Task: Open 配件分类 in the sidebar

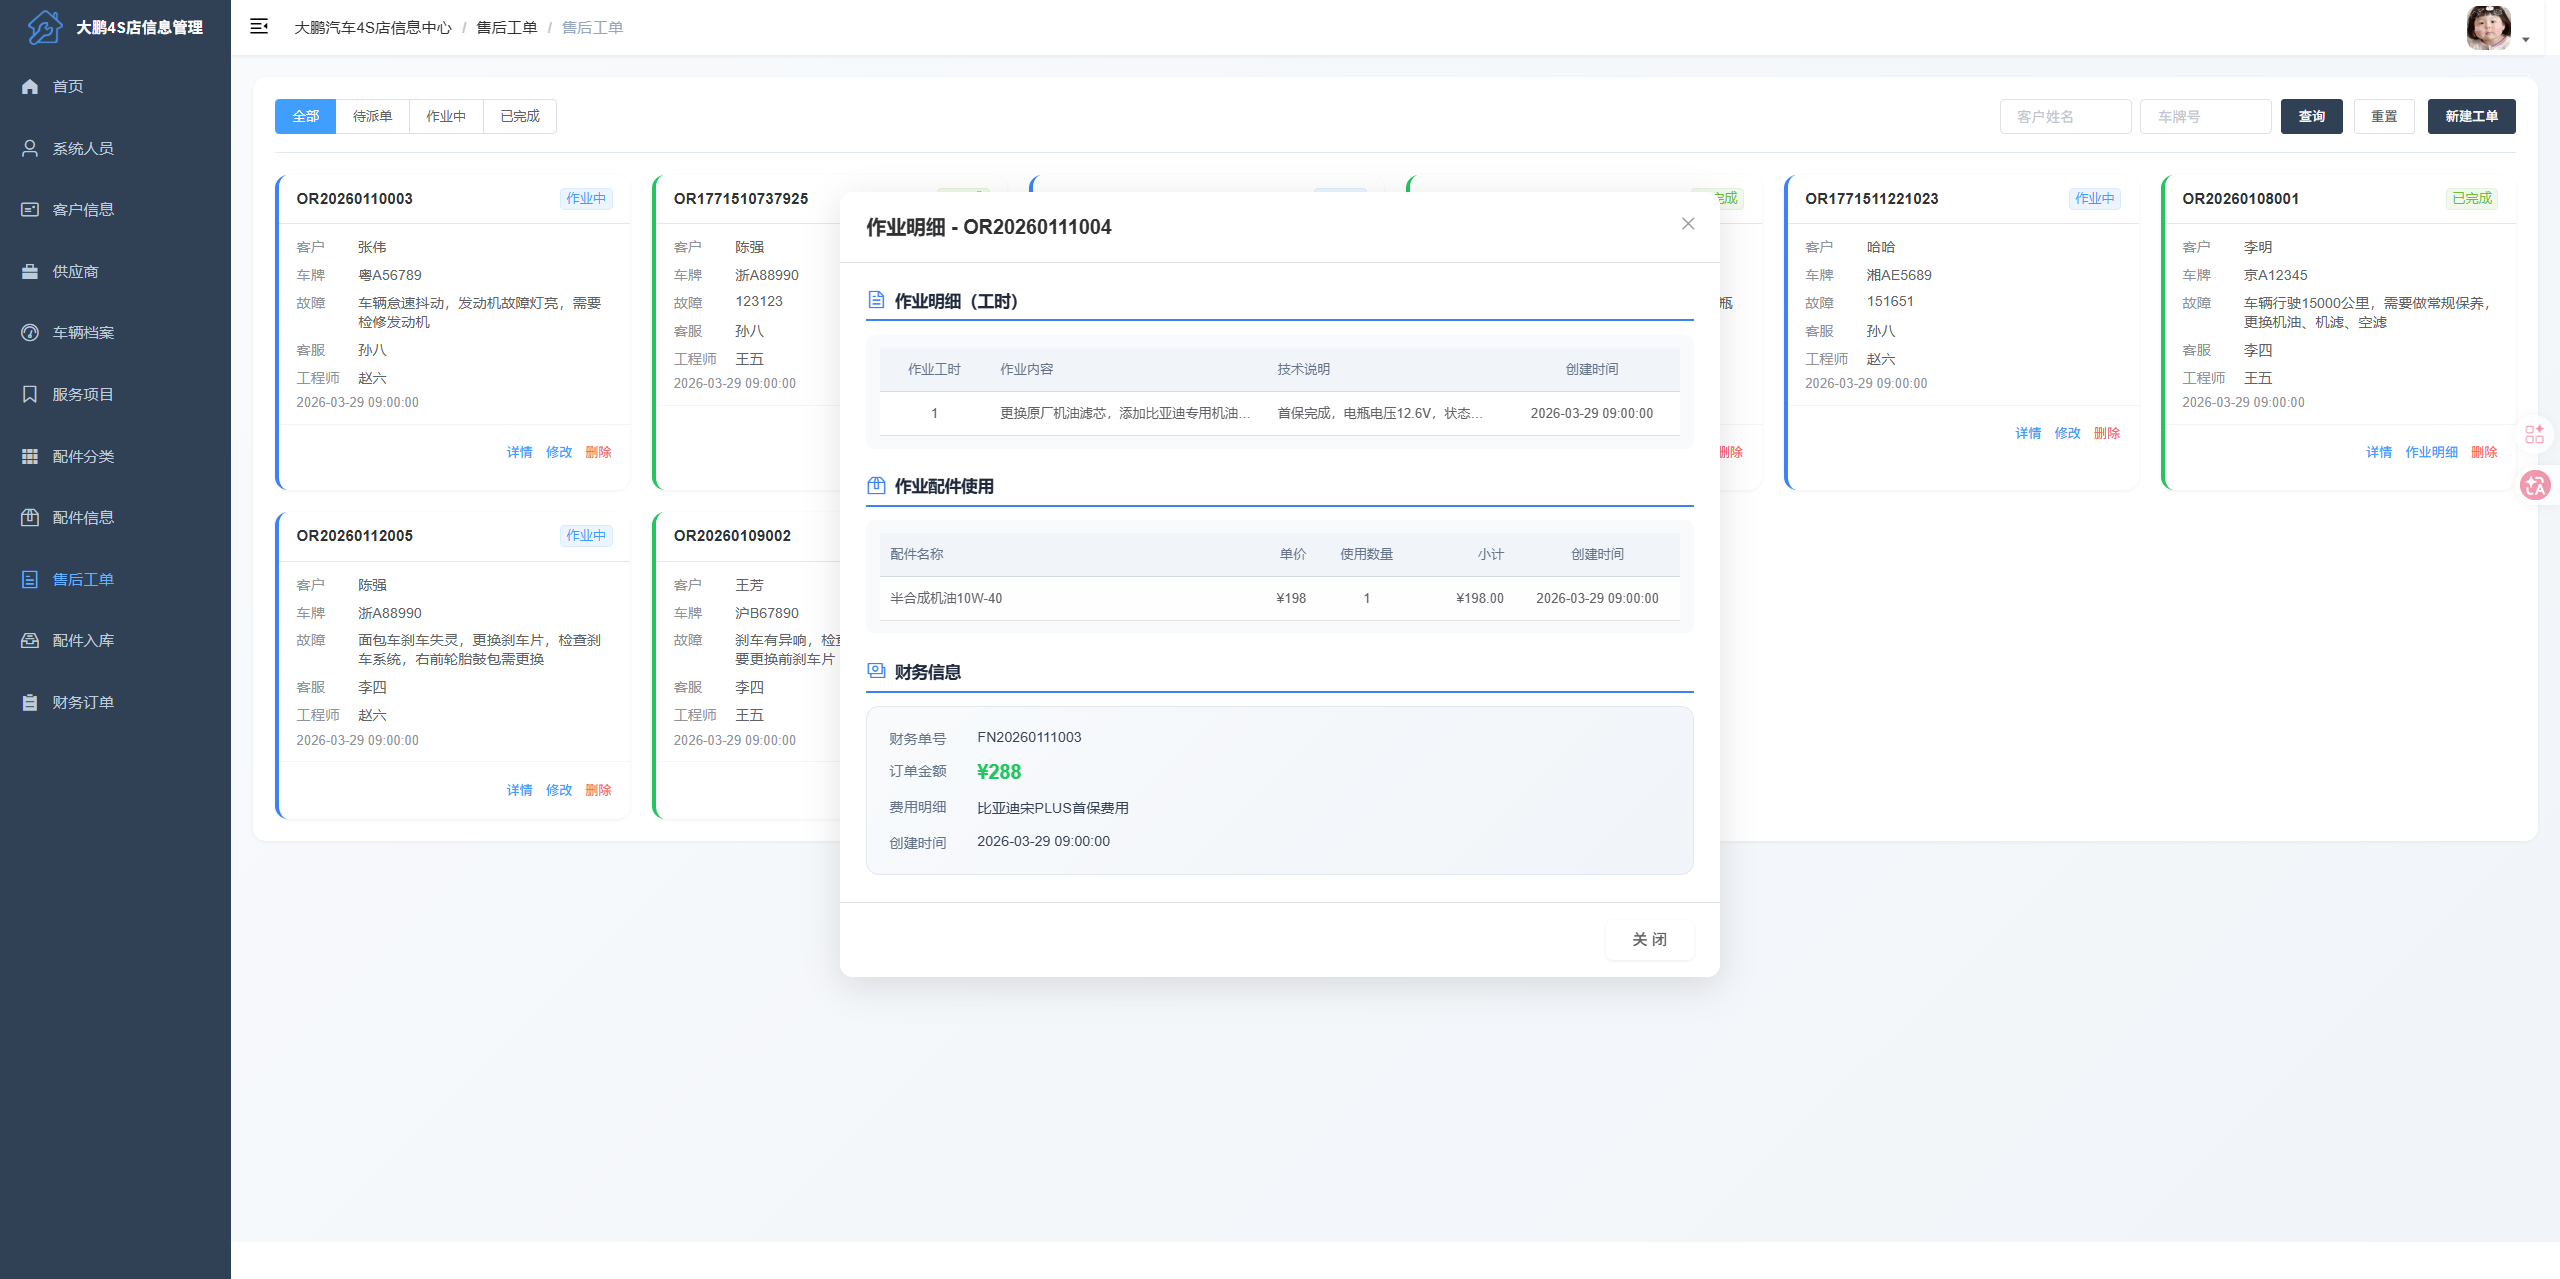Action: tap(115, 456)
